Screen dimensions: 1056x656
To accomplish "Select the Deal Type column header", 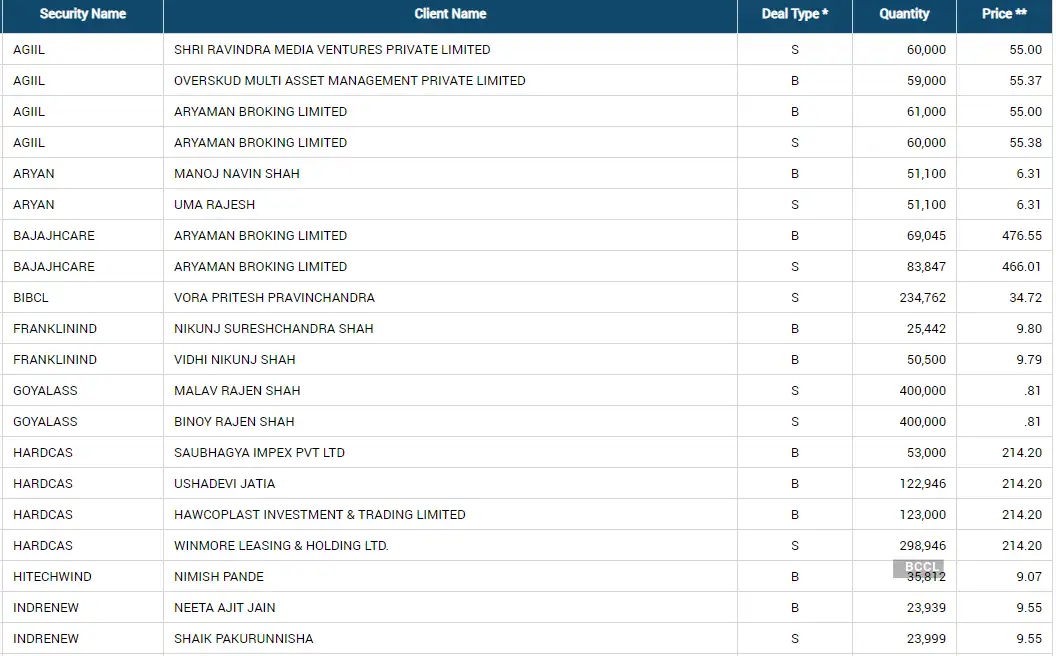I will click(795, 14).
